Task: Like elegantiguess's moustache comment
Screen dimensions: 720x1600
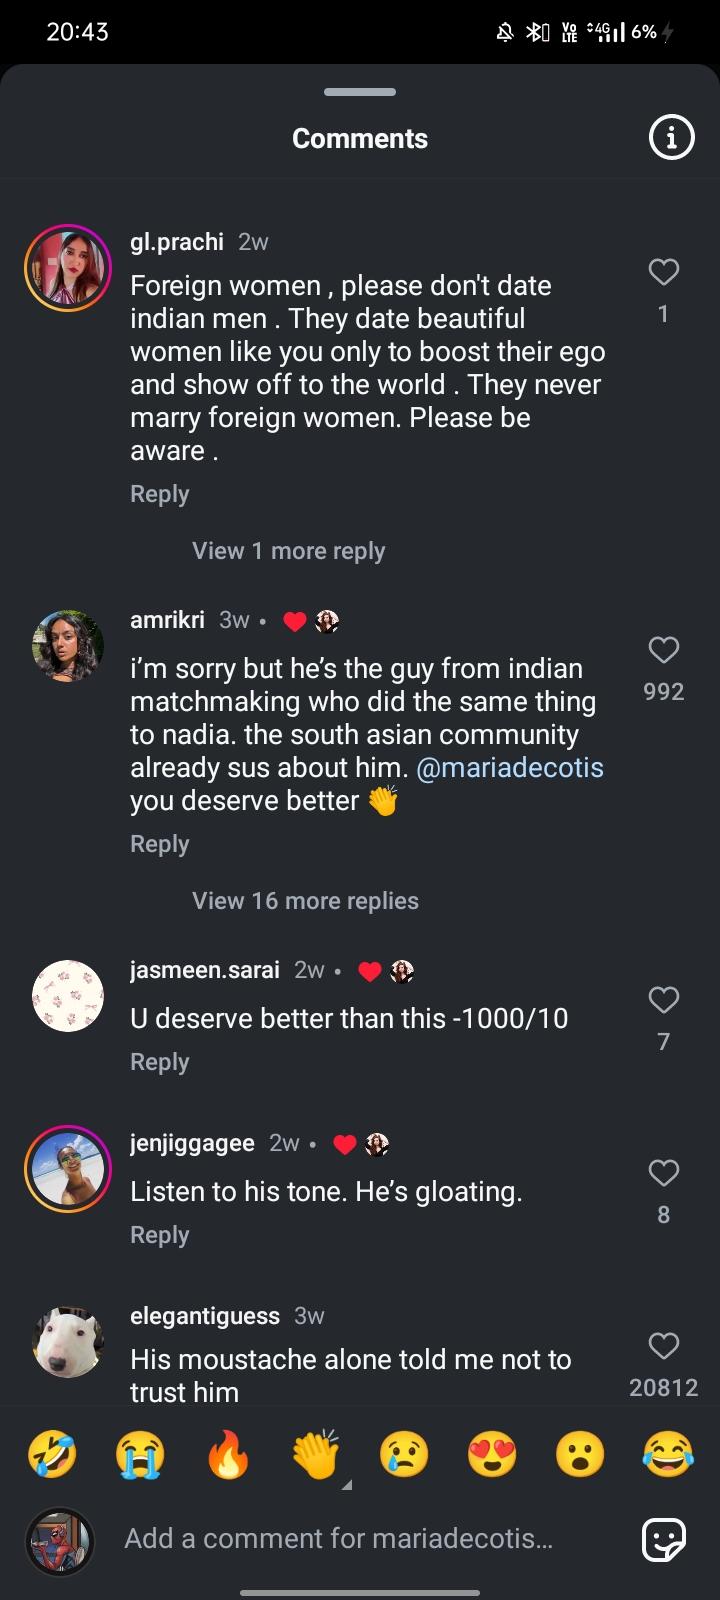Action: coord(663,1345)
